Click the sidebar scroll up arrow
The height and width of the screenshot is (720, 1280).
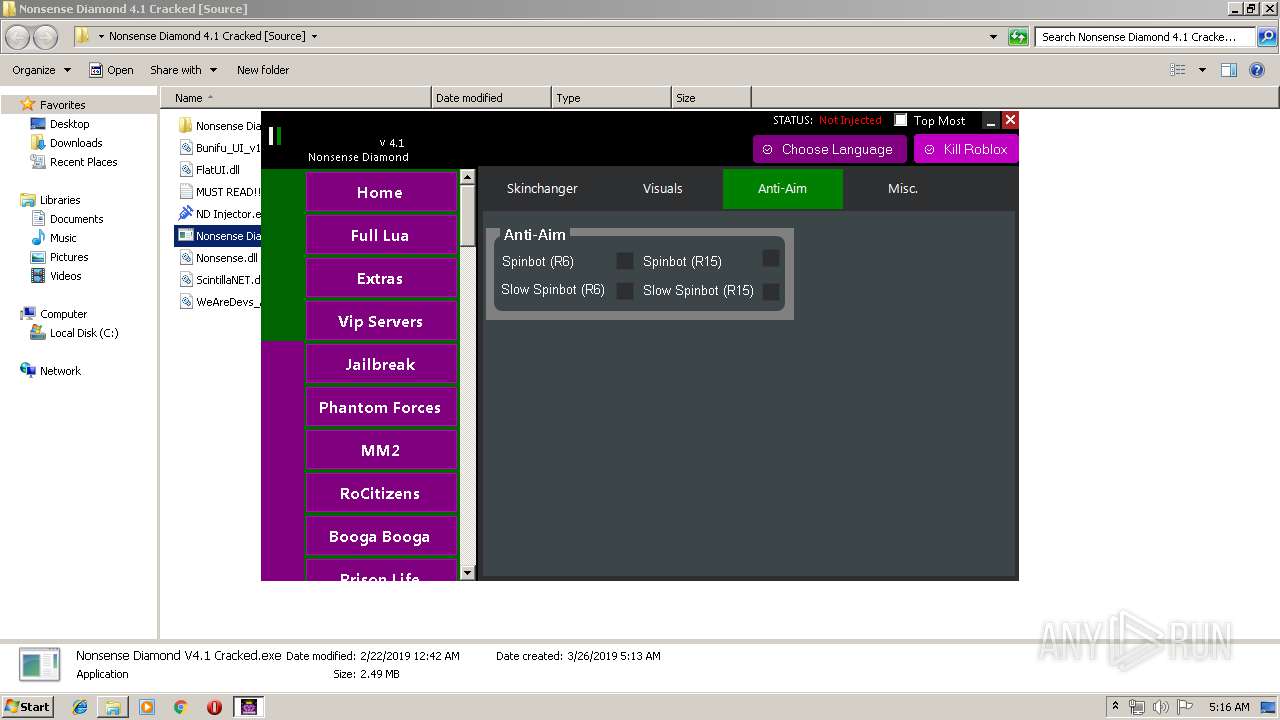tap(467, 177)
